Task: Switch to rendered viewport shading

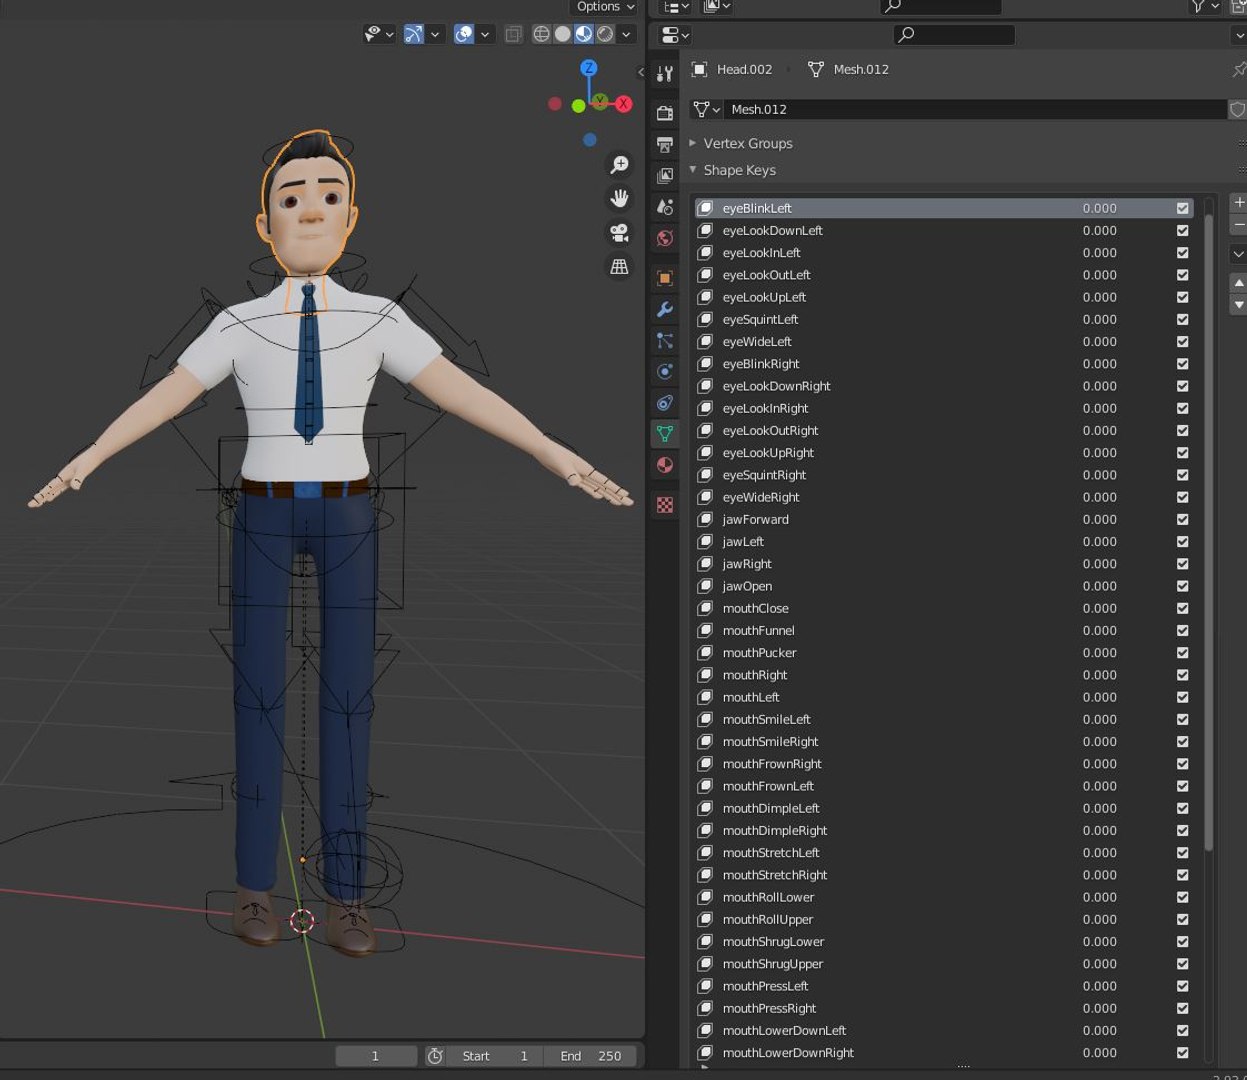Action: (x=605, y=34)
